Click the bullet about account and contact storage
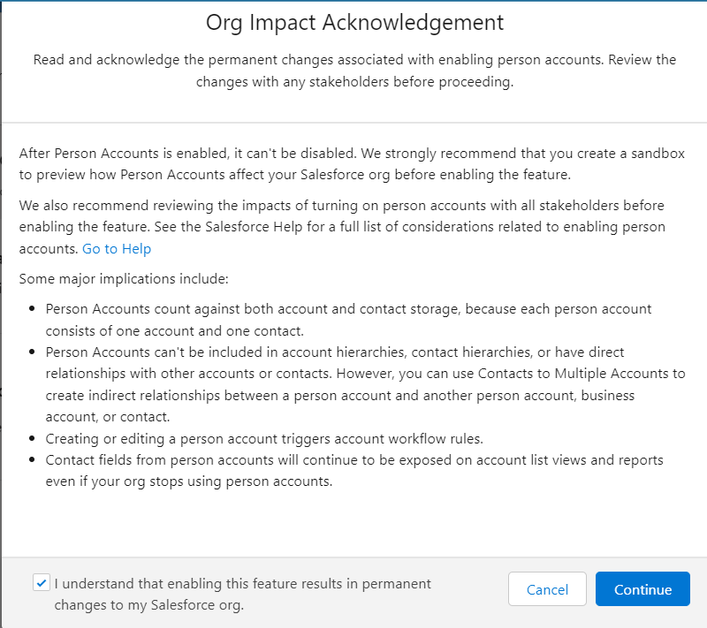The image size is (707, 628). pyautogui.click(x=348, y=319)
